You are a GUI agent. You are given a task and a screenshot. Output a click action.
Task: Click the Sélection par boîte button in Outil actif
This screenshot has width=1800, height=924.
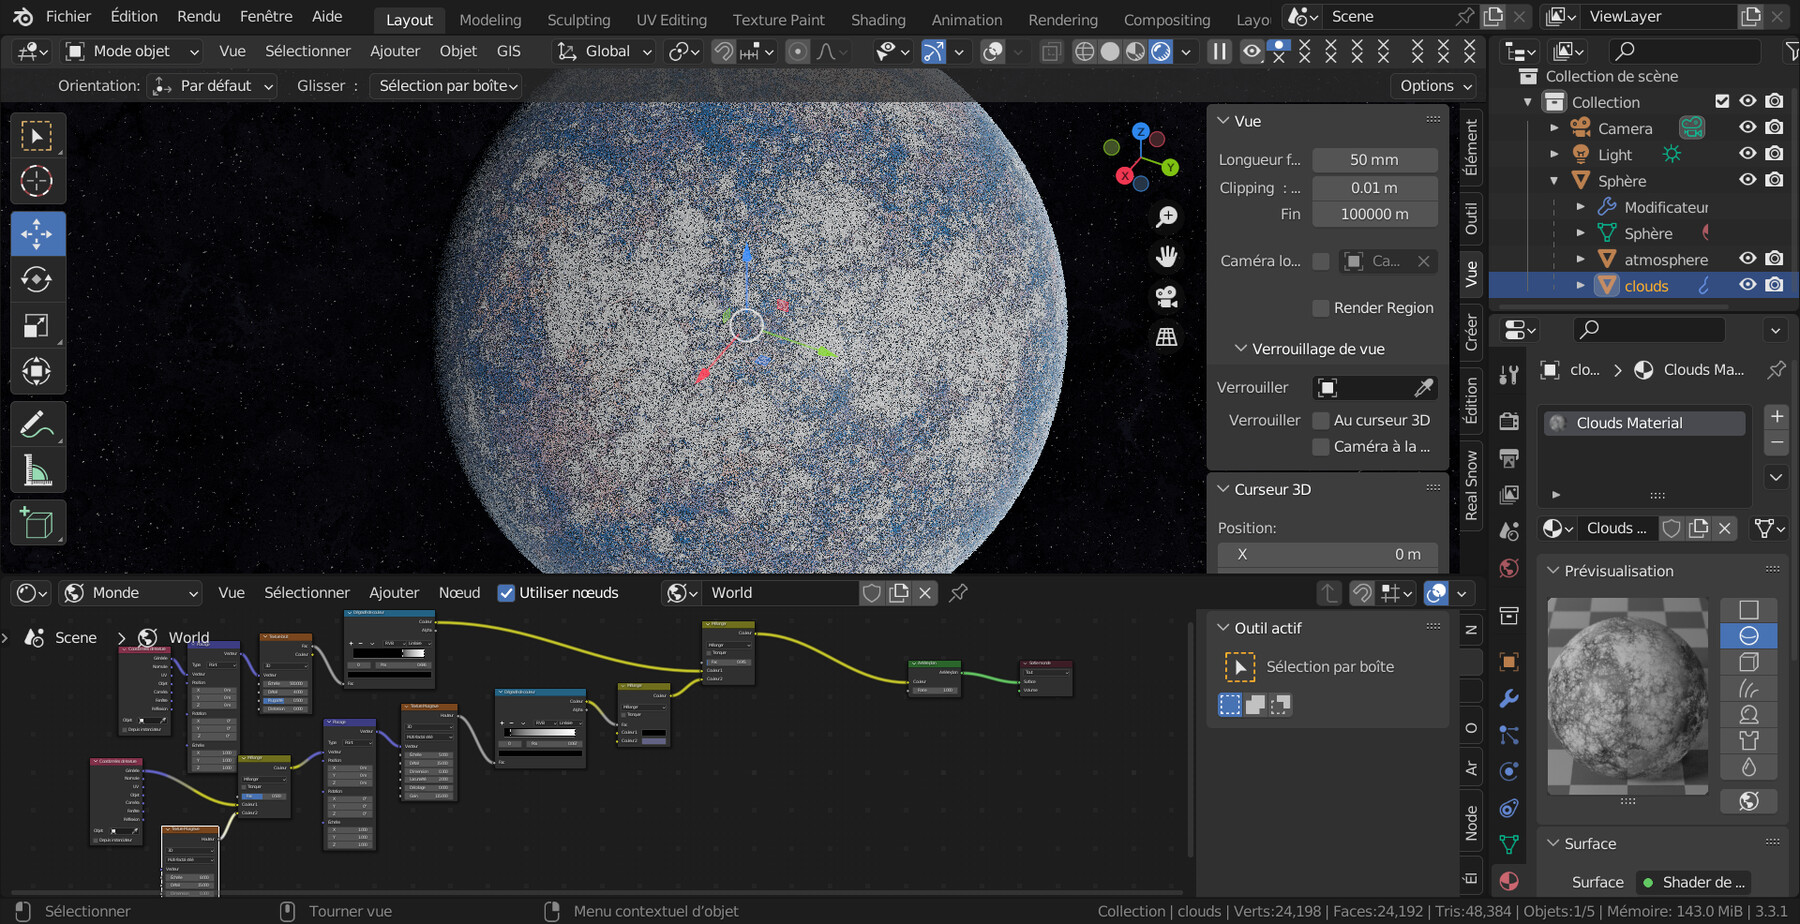pos(1330,666)
